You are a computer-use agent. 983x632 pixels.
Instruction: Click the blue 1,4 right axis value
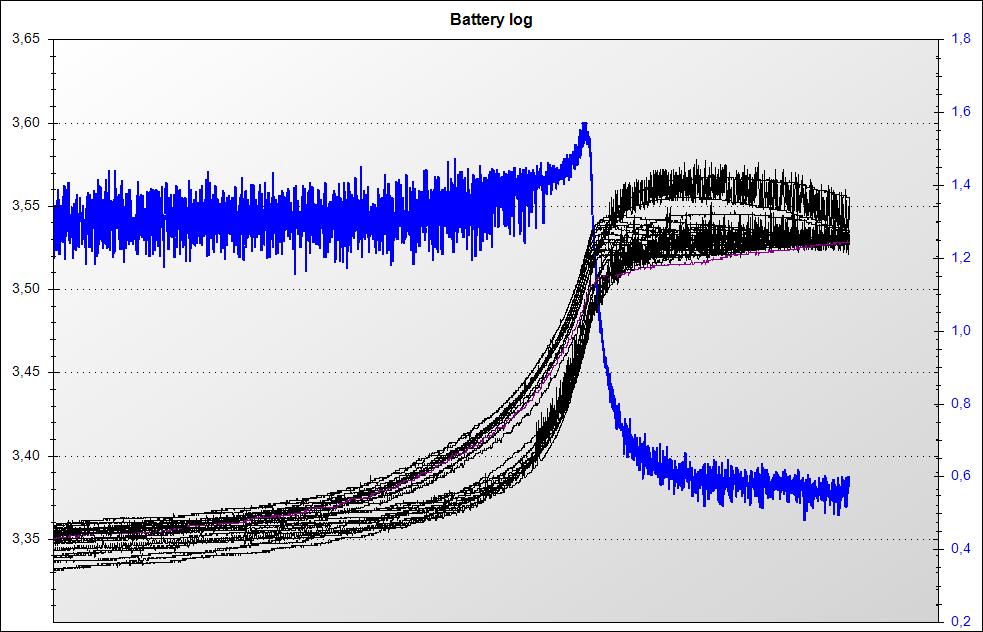[960, 185]
